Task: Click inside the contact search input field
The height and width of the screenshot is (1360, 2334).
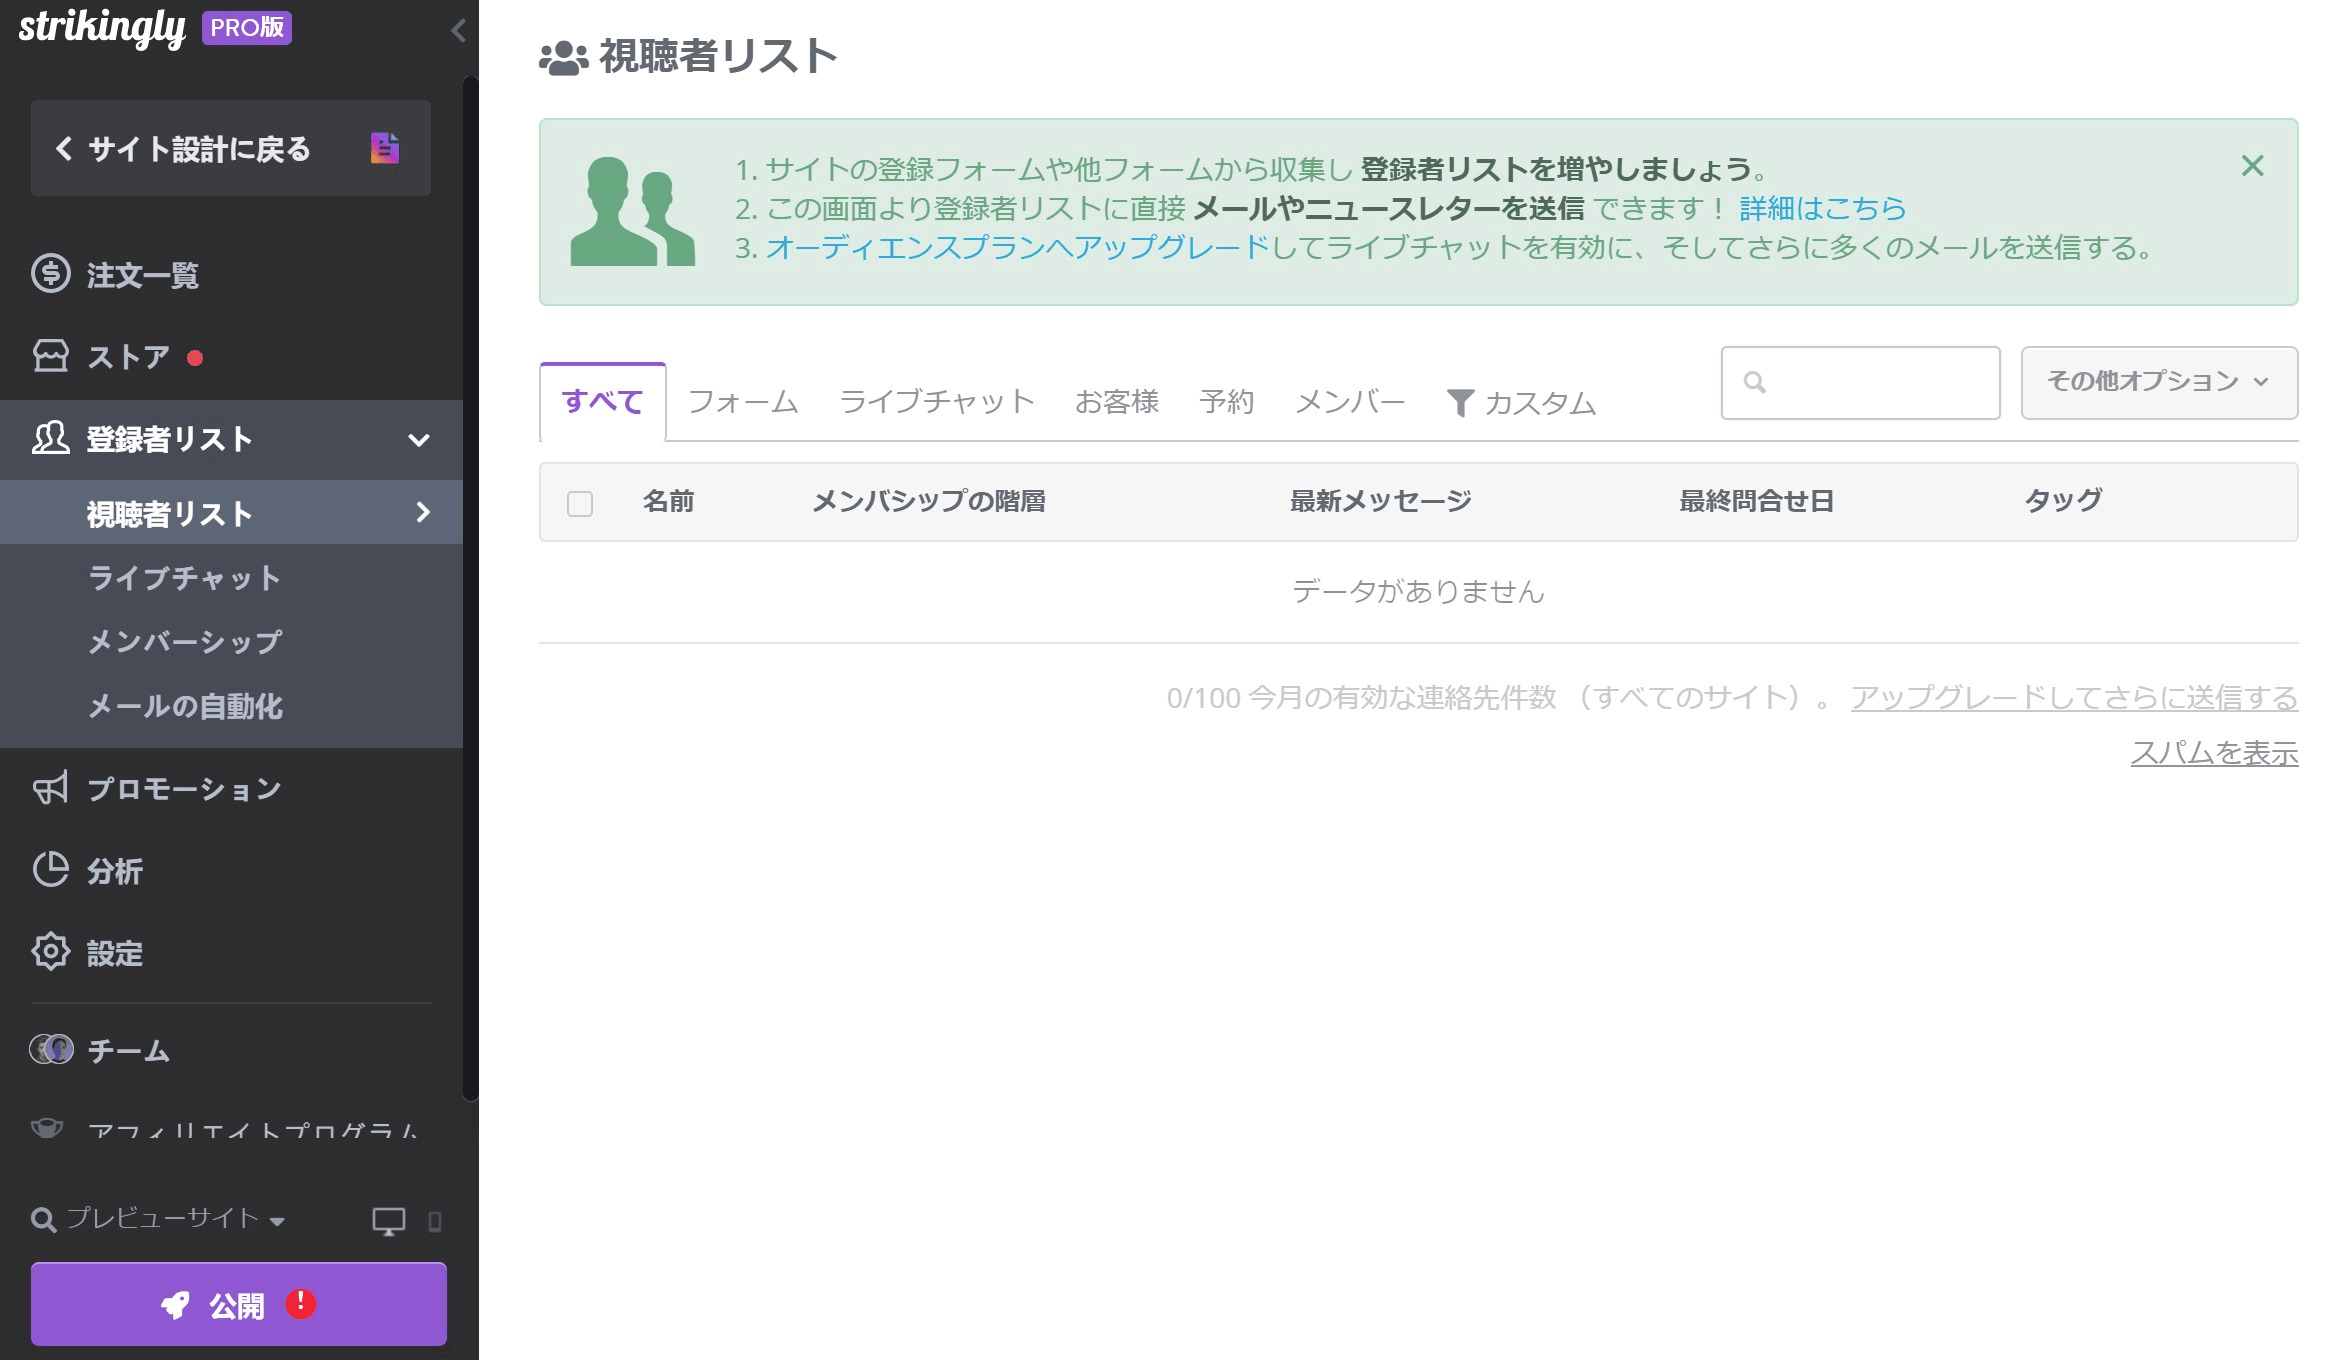Action: pyautogui.click(x=1870, y=382)
